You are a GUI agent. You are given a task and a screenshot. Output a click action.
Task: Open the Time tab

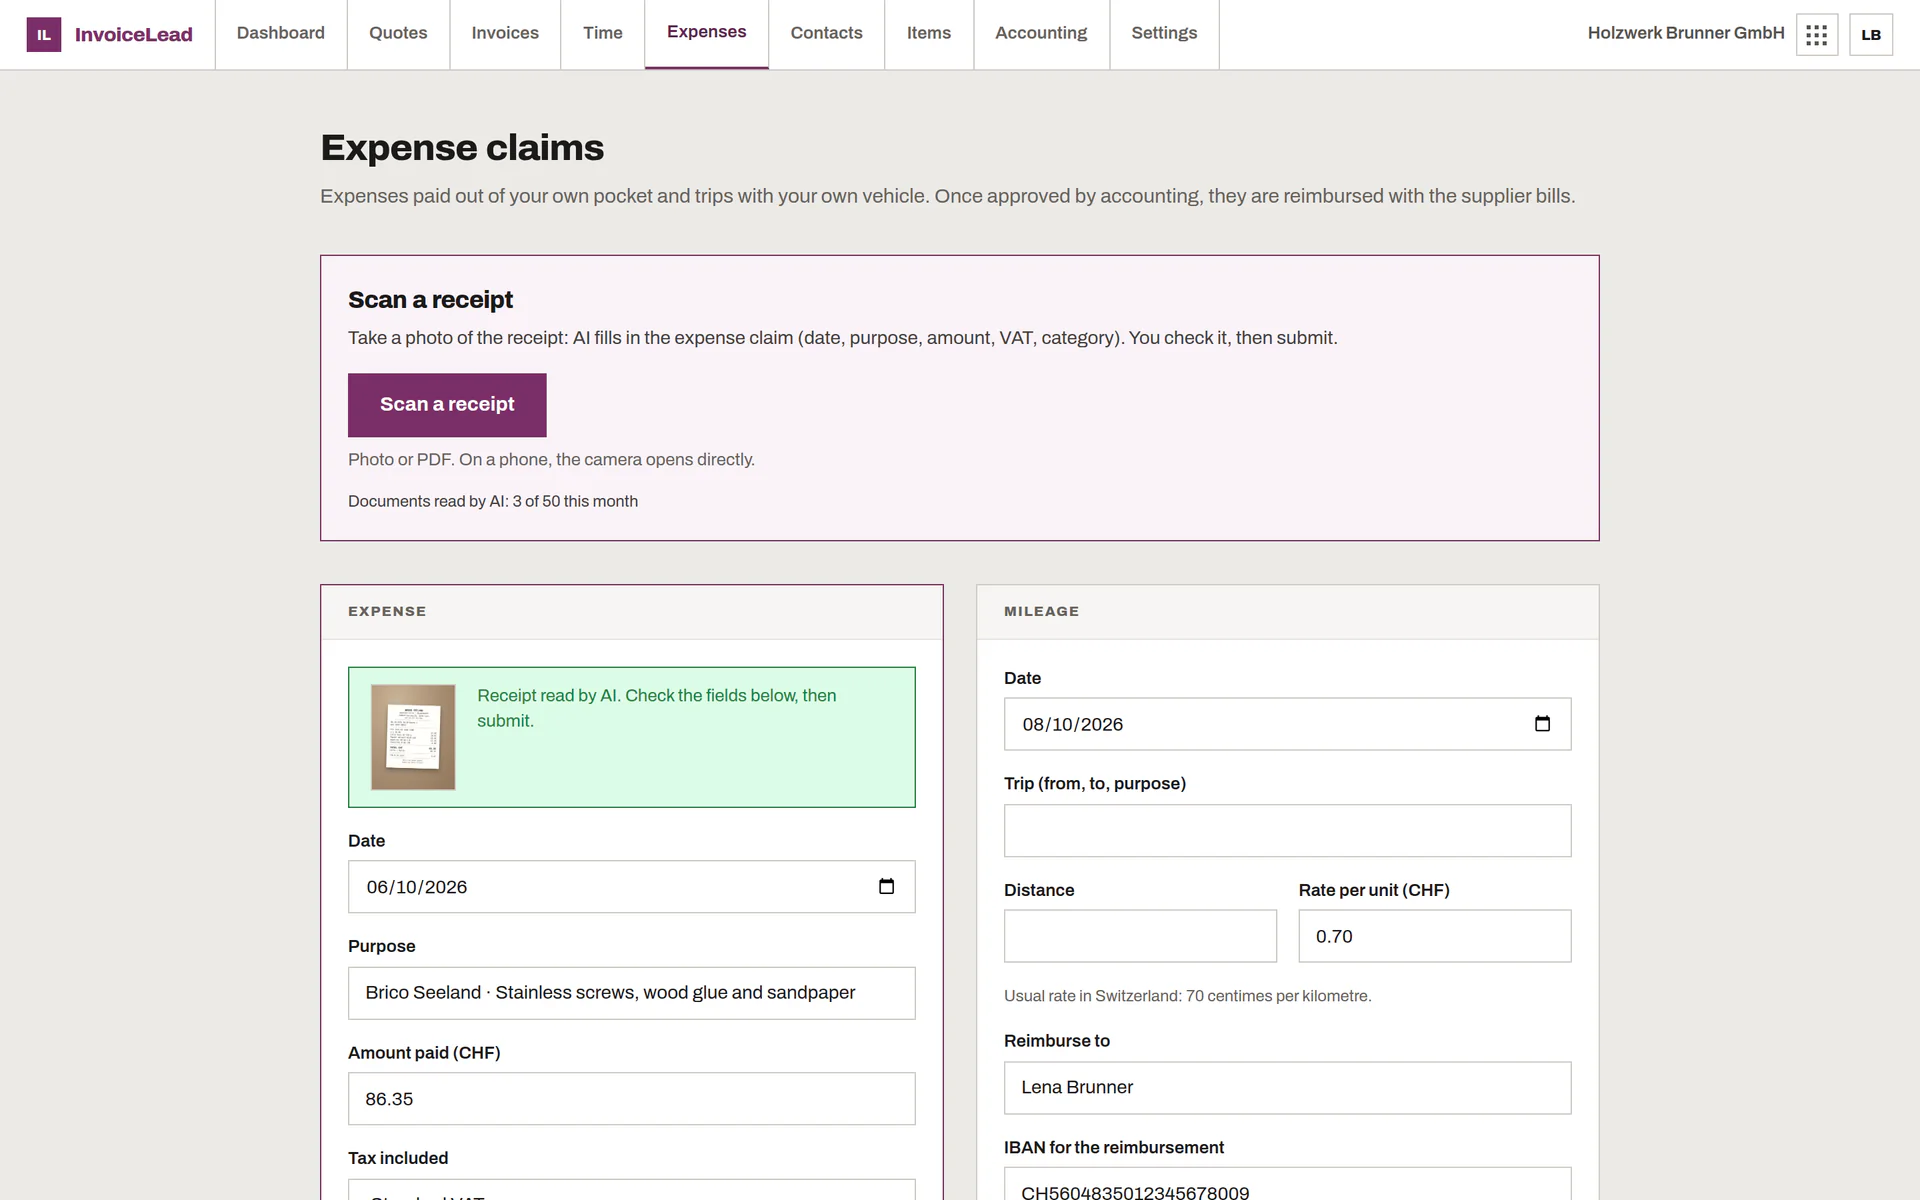(x=603, y=34)
